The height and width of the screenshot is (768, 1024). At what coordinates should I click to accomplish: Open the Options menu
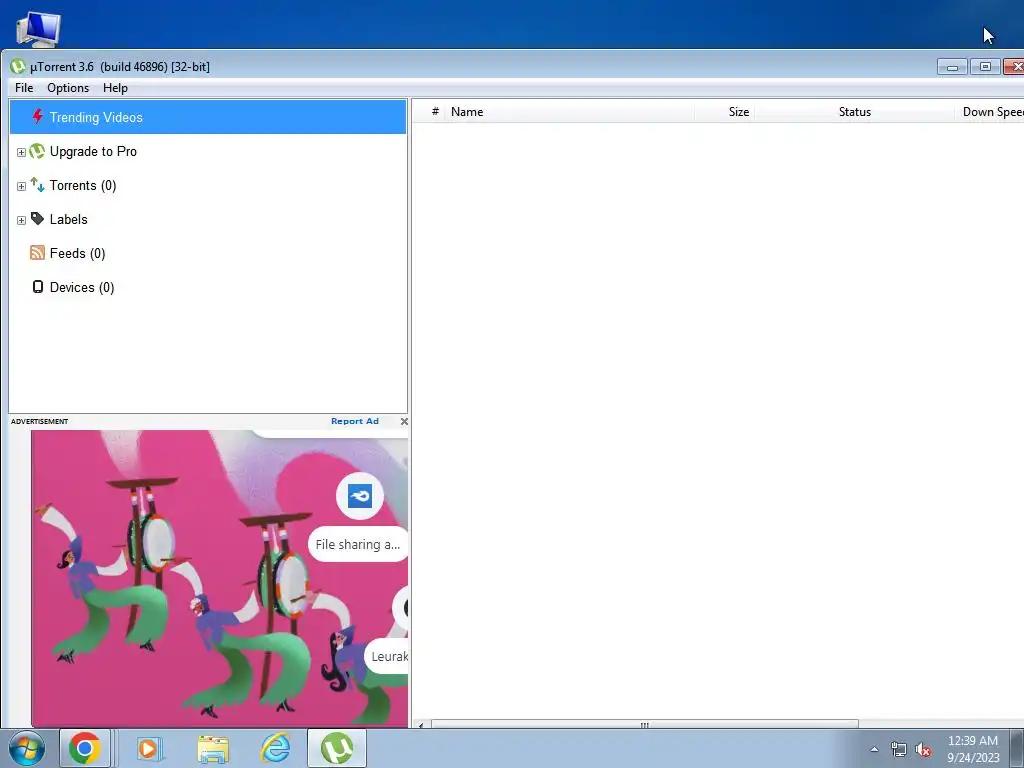(x=68, y=88)
